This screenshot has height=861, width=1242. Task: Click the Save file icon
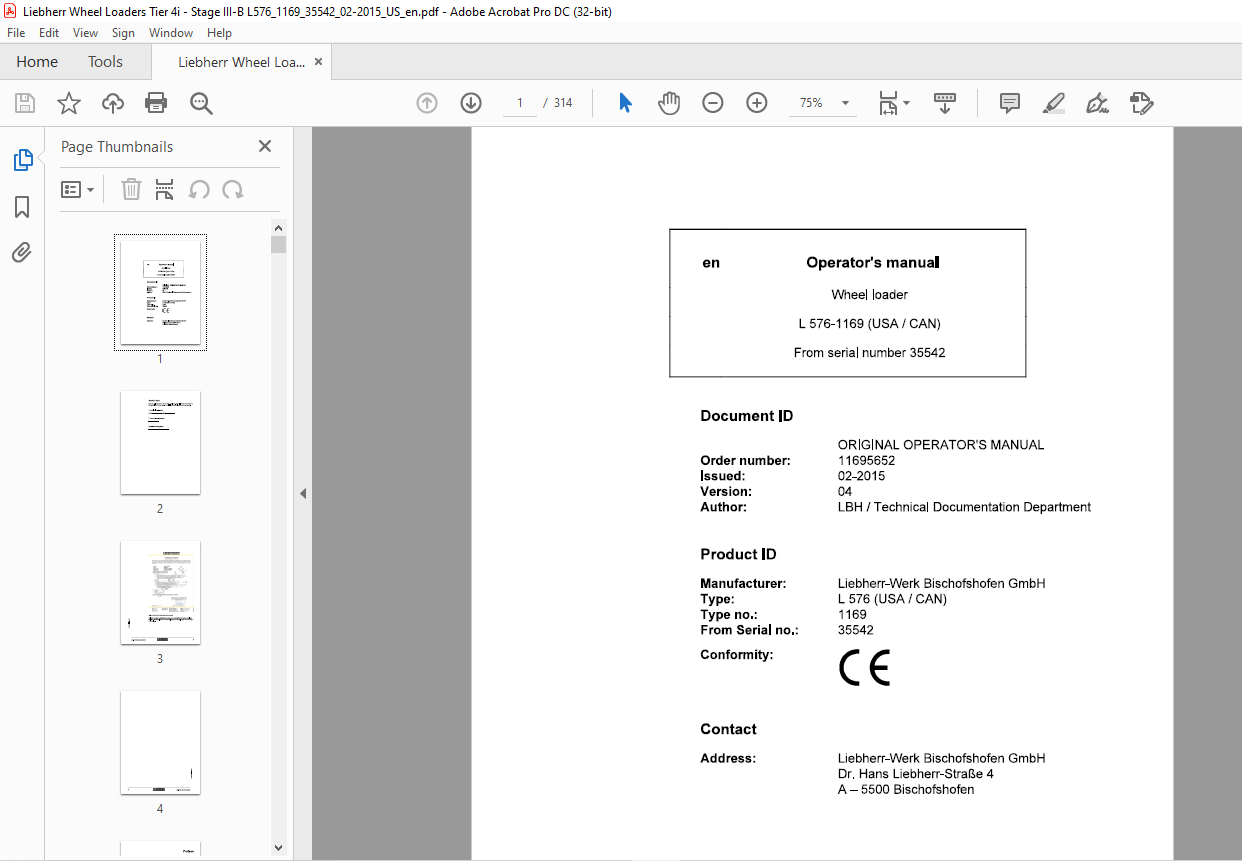pyautogui.click(x=25, y=103)
